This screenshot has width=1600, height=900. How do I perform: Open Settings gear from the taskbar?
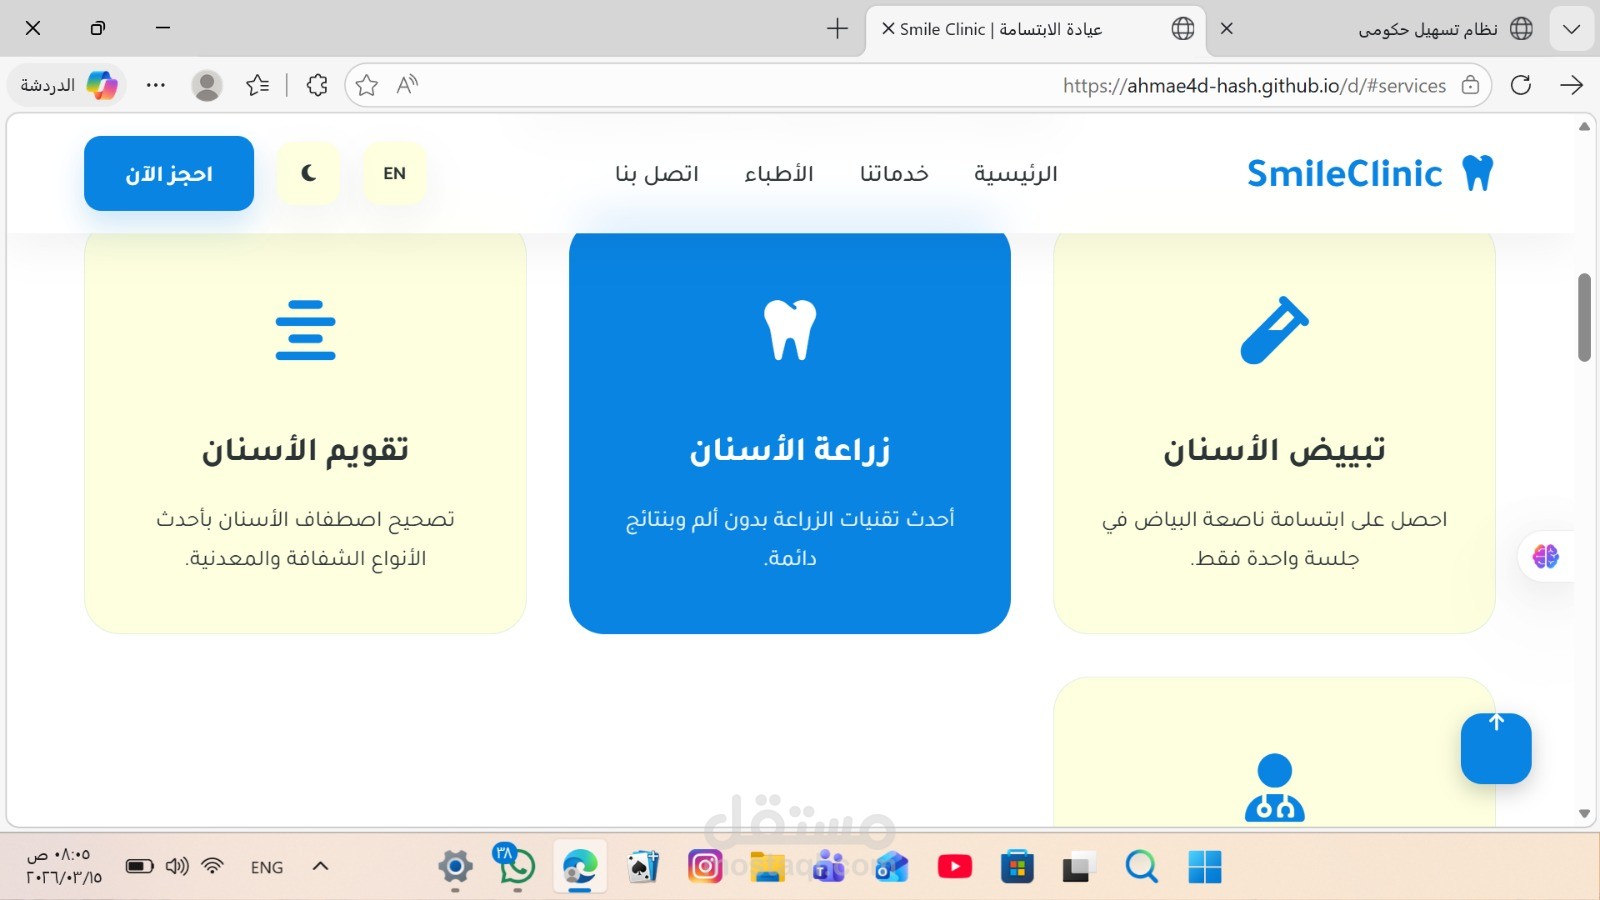tap(455, 866)
